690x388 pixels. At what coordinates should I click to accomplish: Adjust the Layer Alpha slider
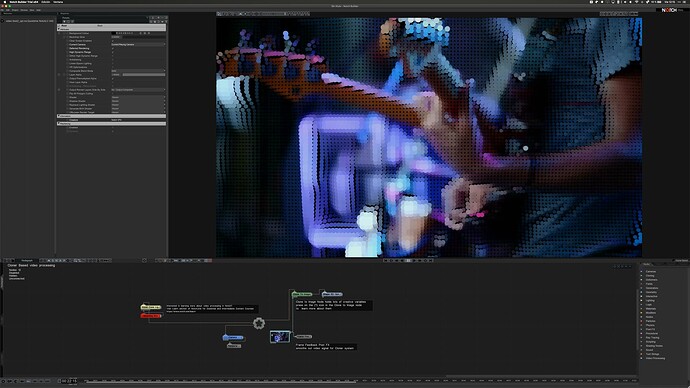[144, 75]
